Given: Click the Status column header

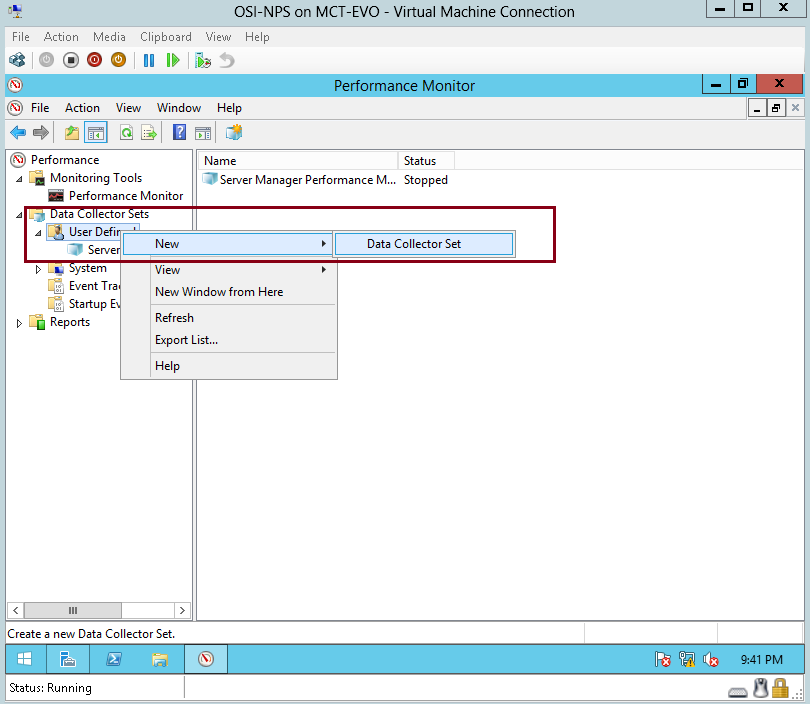Looking at the screenshot, I should [420, 161].
